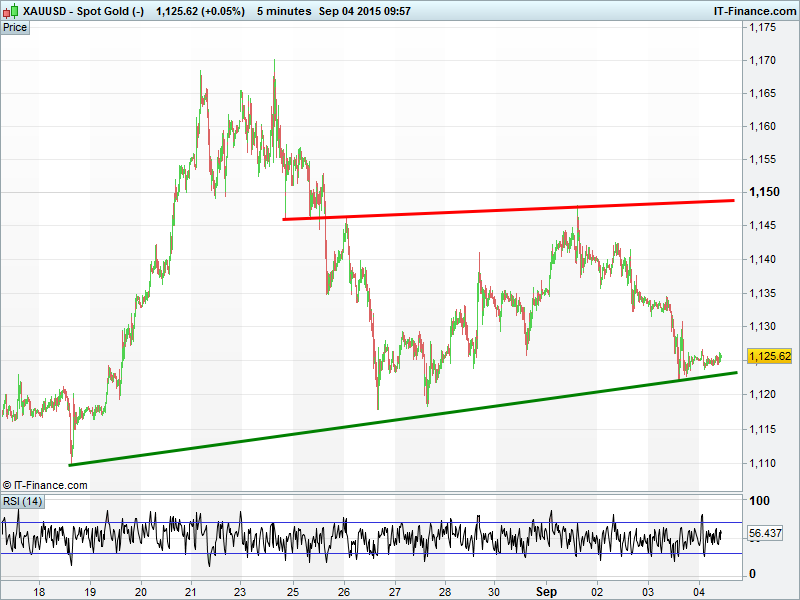
Task: Click the Sep 04 2015 09:57 timestamp
Action: 363,10
